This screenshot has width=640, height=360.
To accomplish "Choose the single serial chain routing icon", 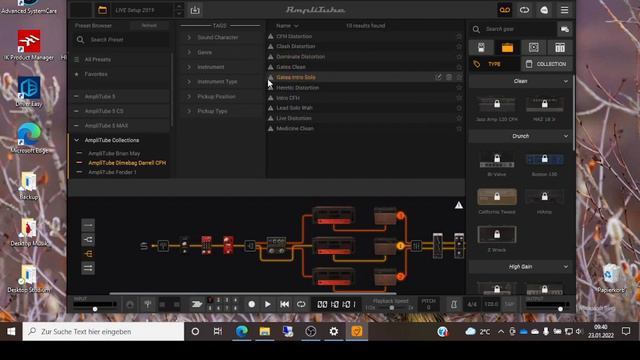I will 88,225.
